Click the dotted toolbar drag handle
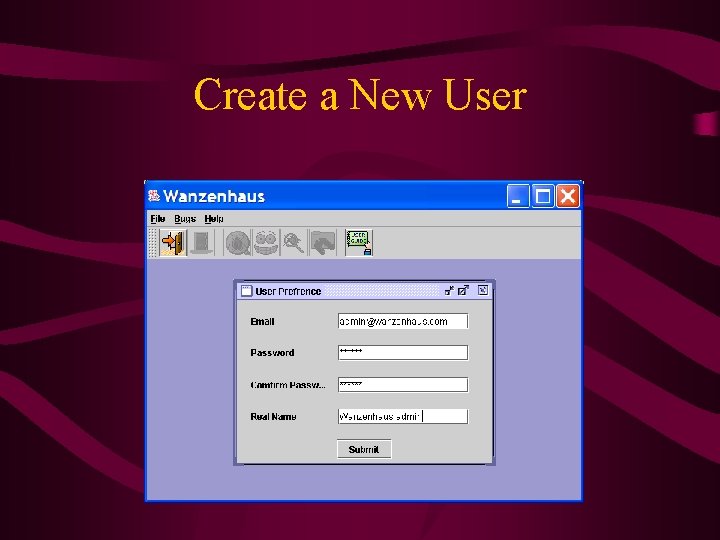Screen dimensions: 720x540 tap(153, 242)
